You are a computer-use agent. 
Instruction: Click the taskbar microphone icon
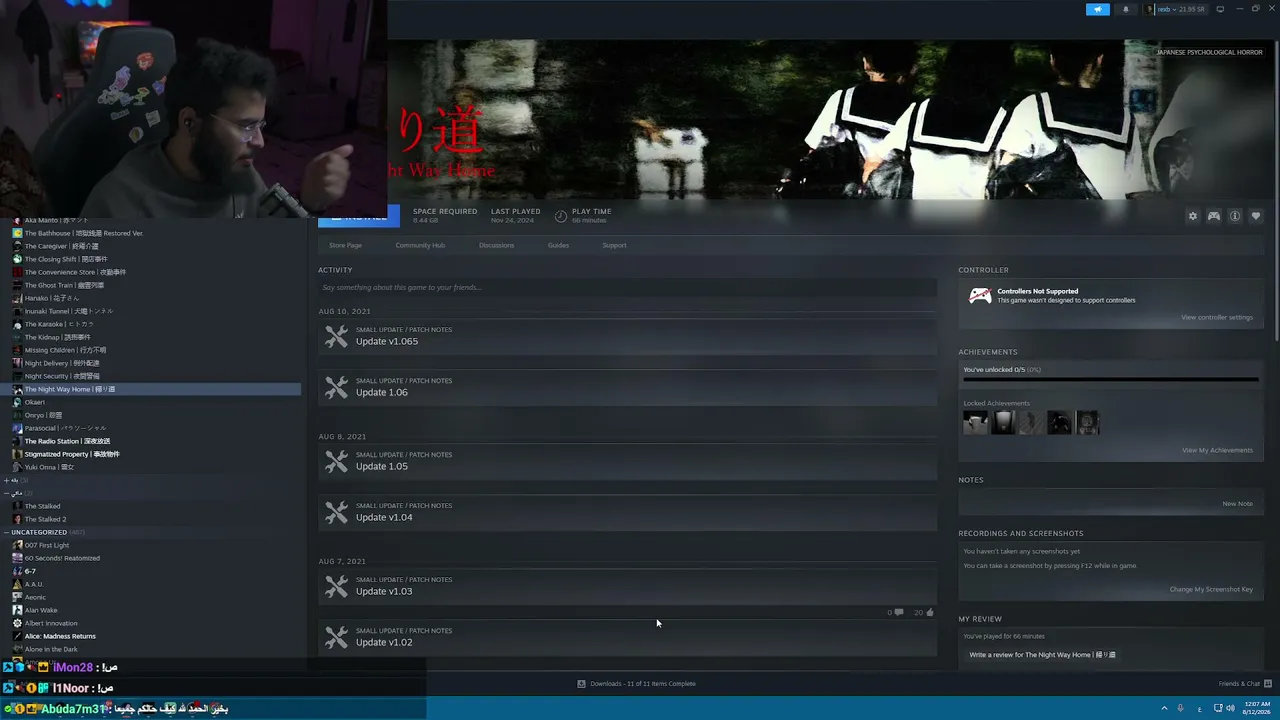click(1180, 708)
